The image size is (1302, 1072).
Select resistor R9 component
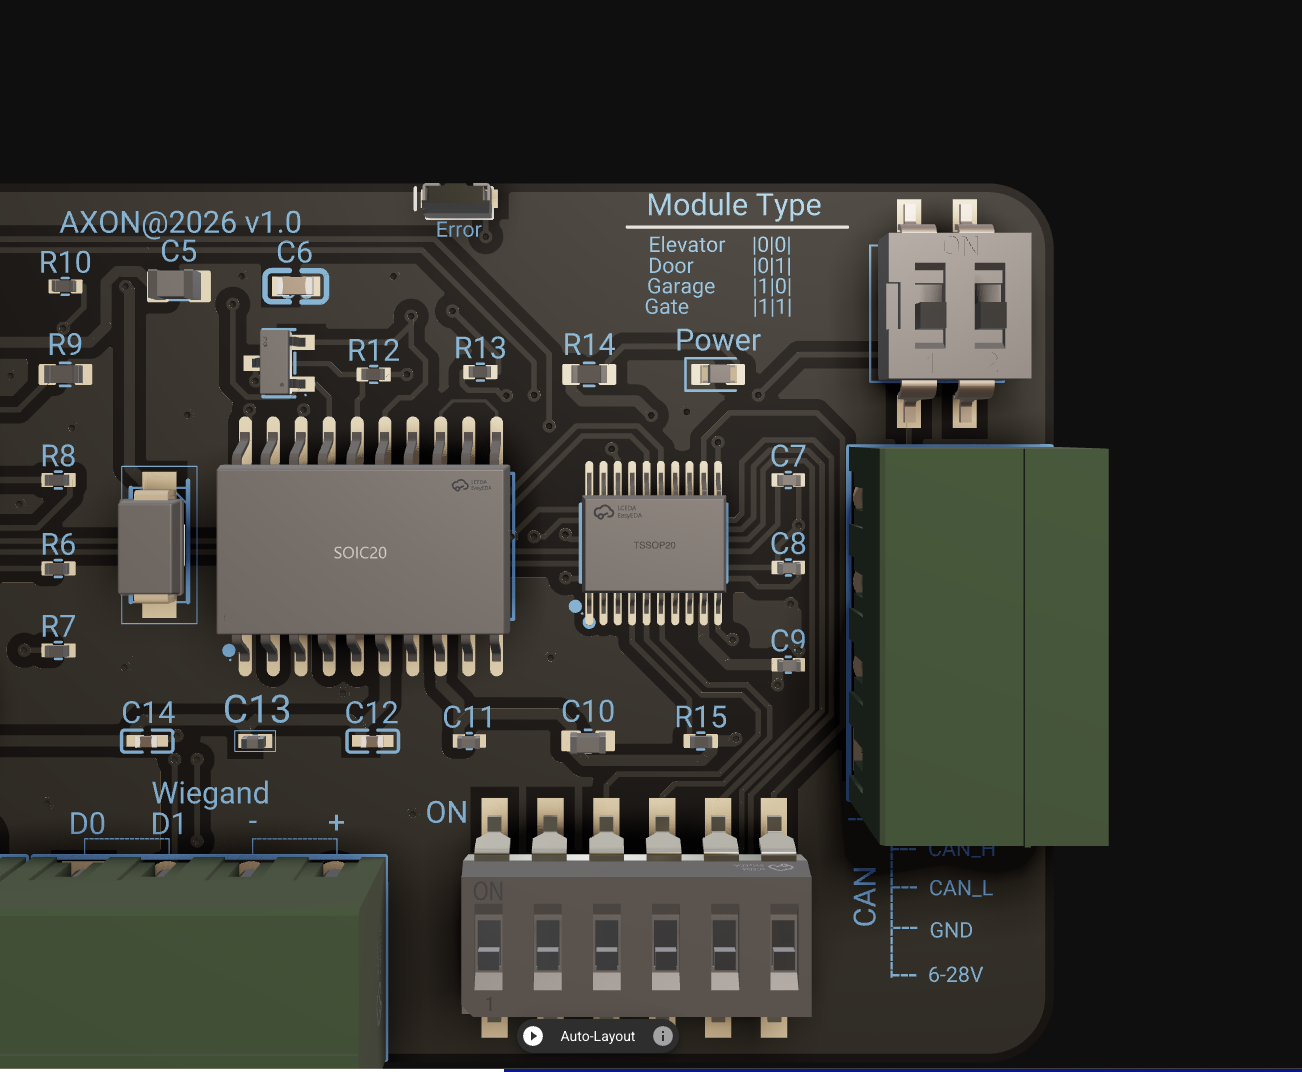tap(65, 375)
